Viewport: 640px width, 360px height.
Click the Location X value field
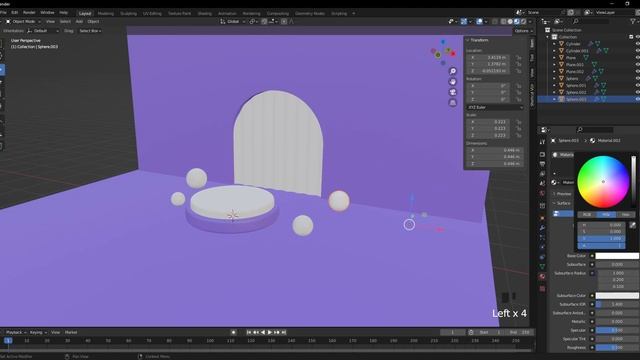(488, 58)
